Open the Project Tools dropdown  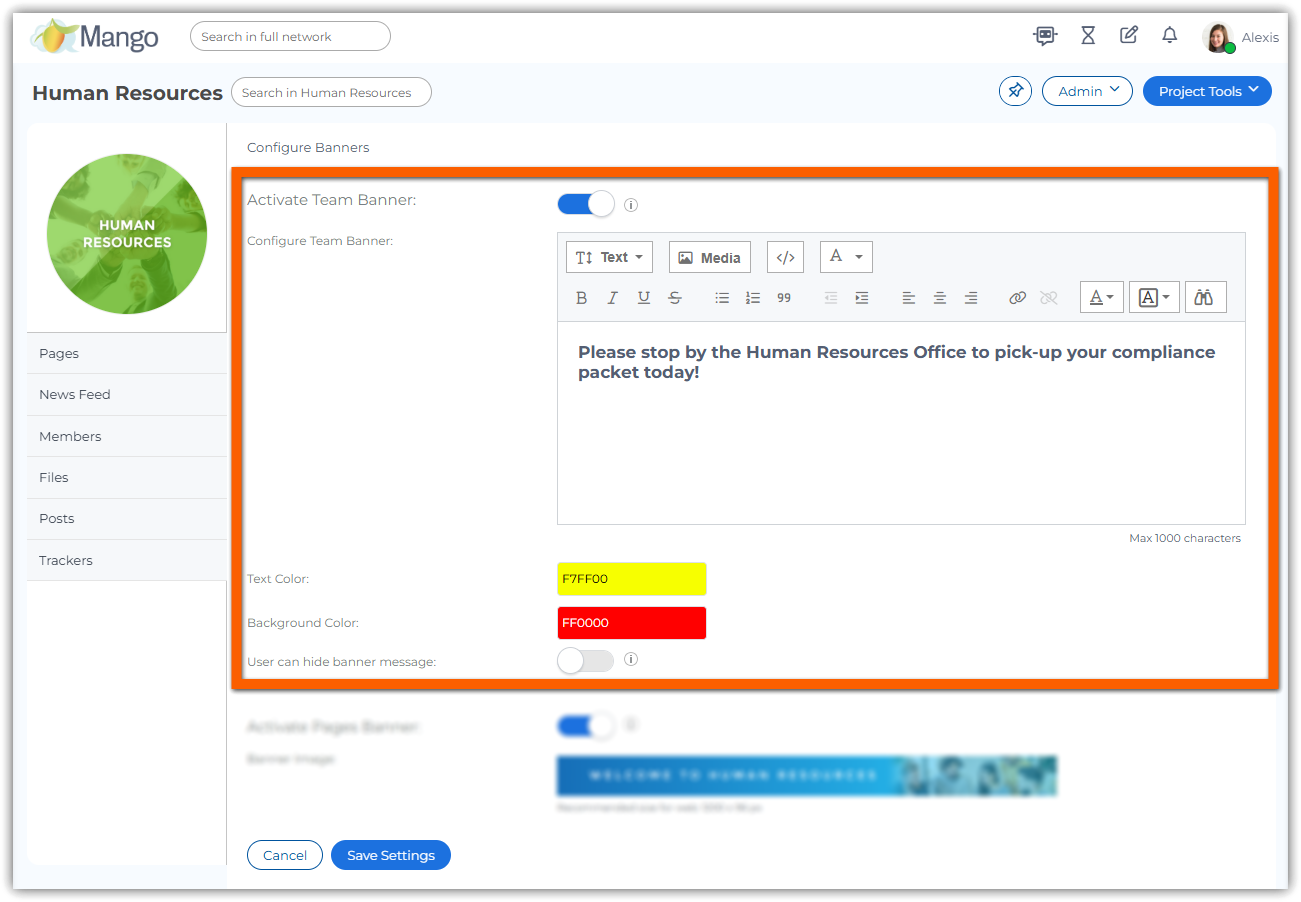(1207, 91)
